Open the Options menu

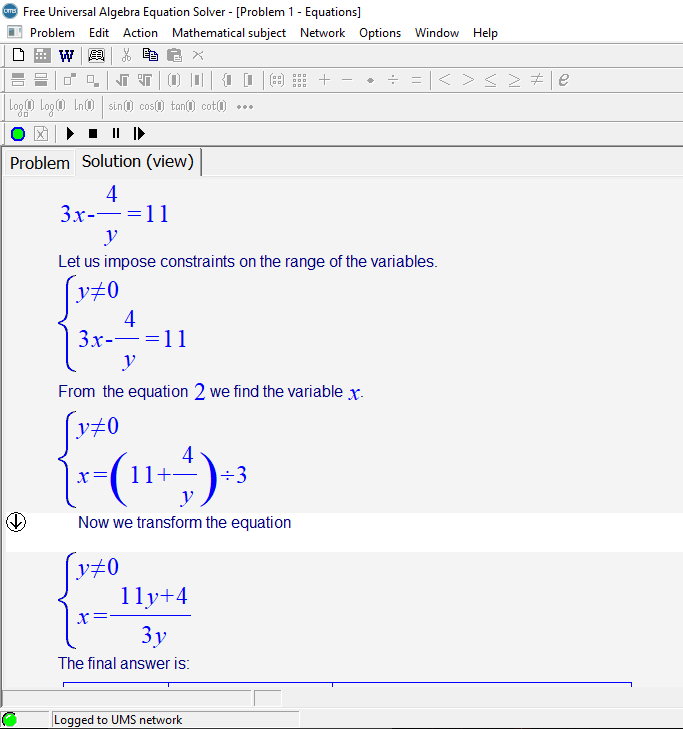[x=380, y=33]
